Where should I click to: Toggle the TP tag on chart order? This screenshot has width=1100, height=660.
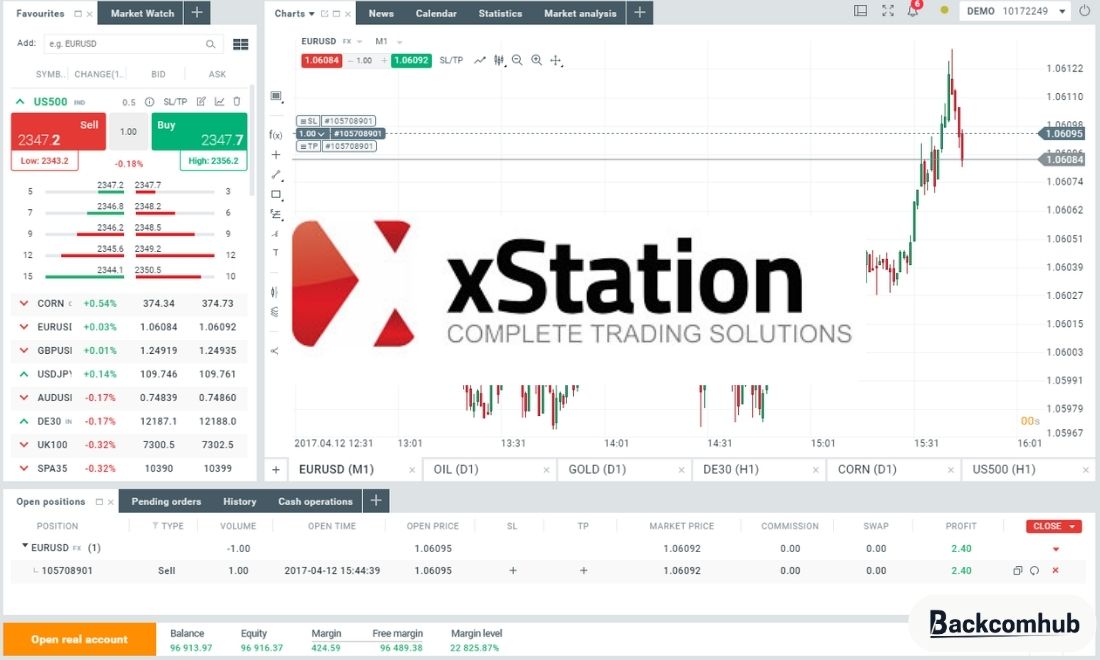coord(308,147)
